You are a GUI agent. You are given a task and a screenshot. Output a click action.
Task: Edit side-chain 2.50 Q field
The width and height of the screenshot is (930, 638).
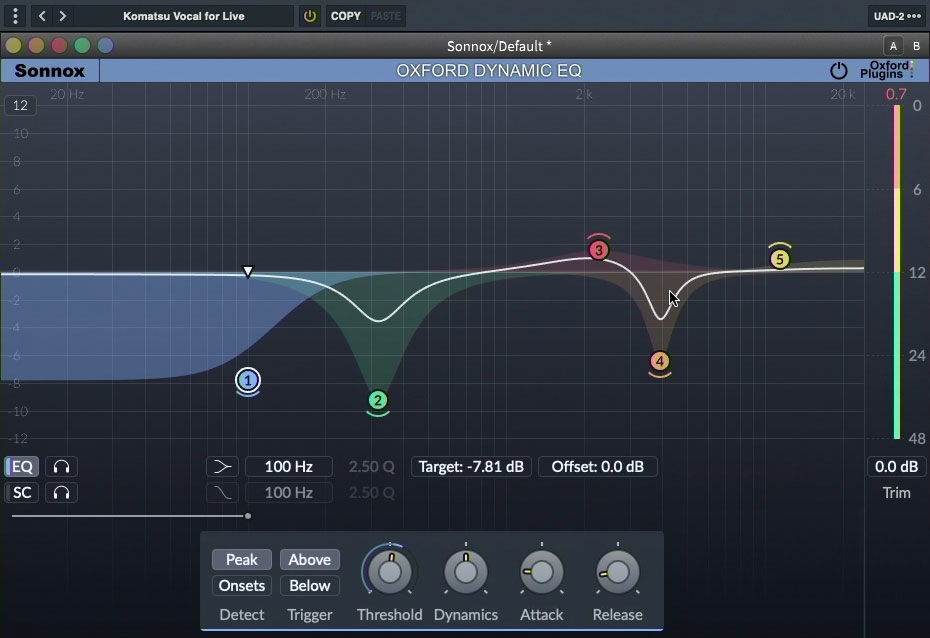[x=371, y=493]
